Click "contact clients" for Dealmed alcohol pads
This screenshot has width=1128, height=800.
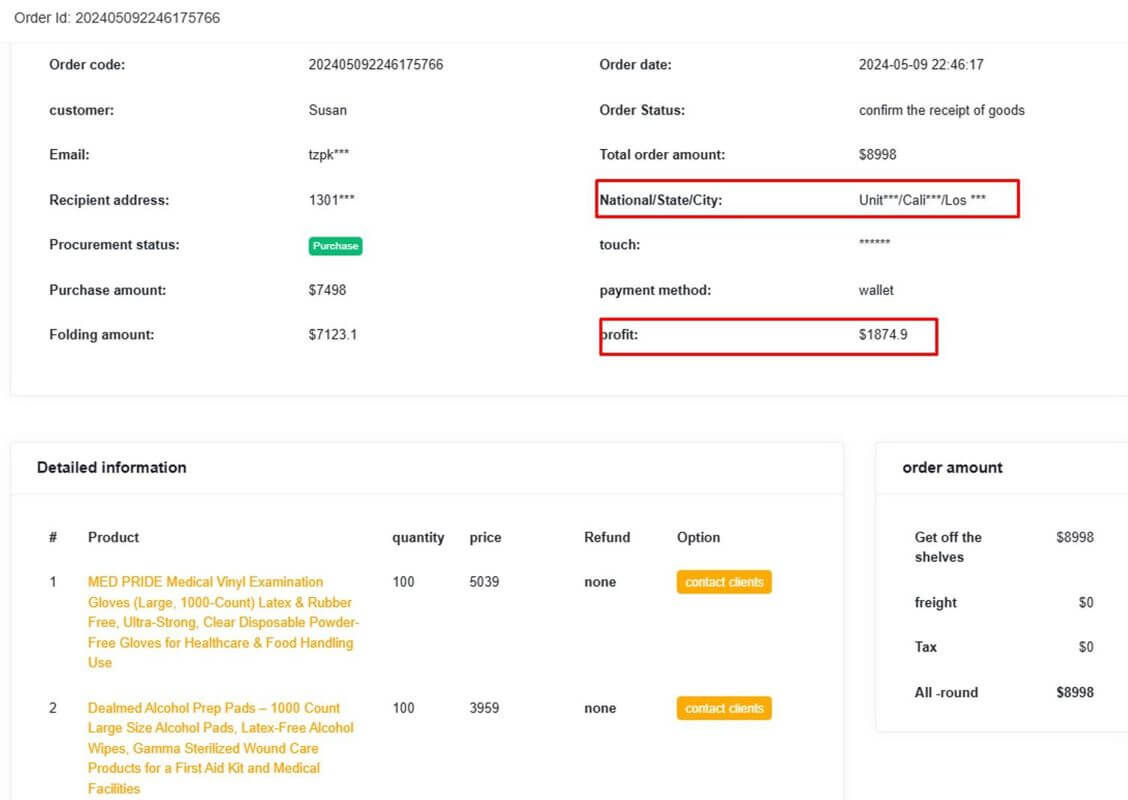724,708
